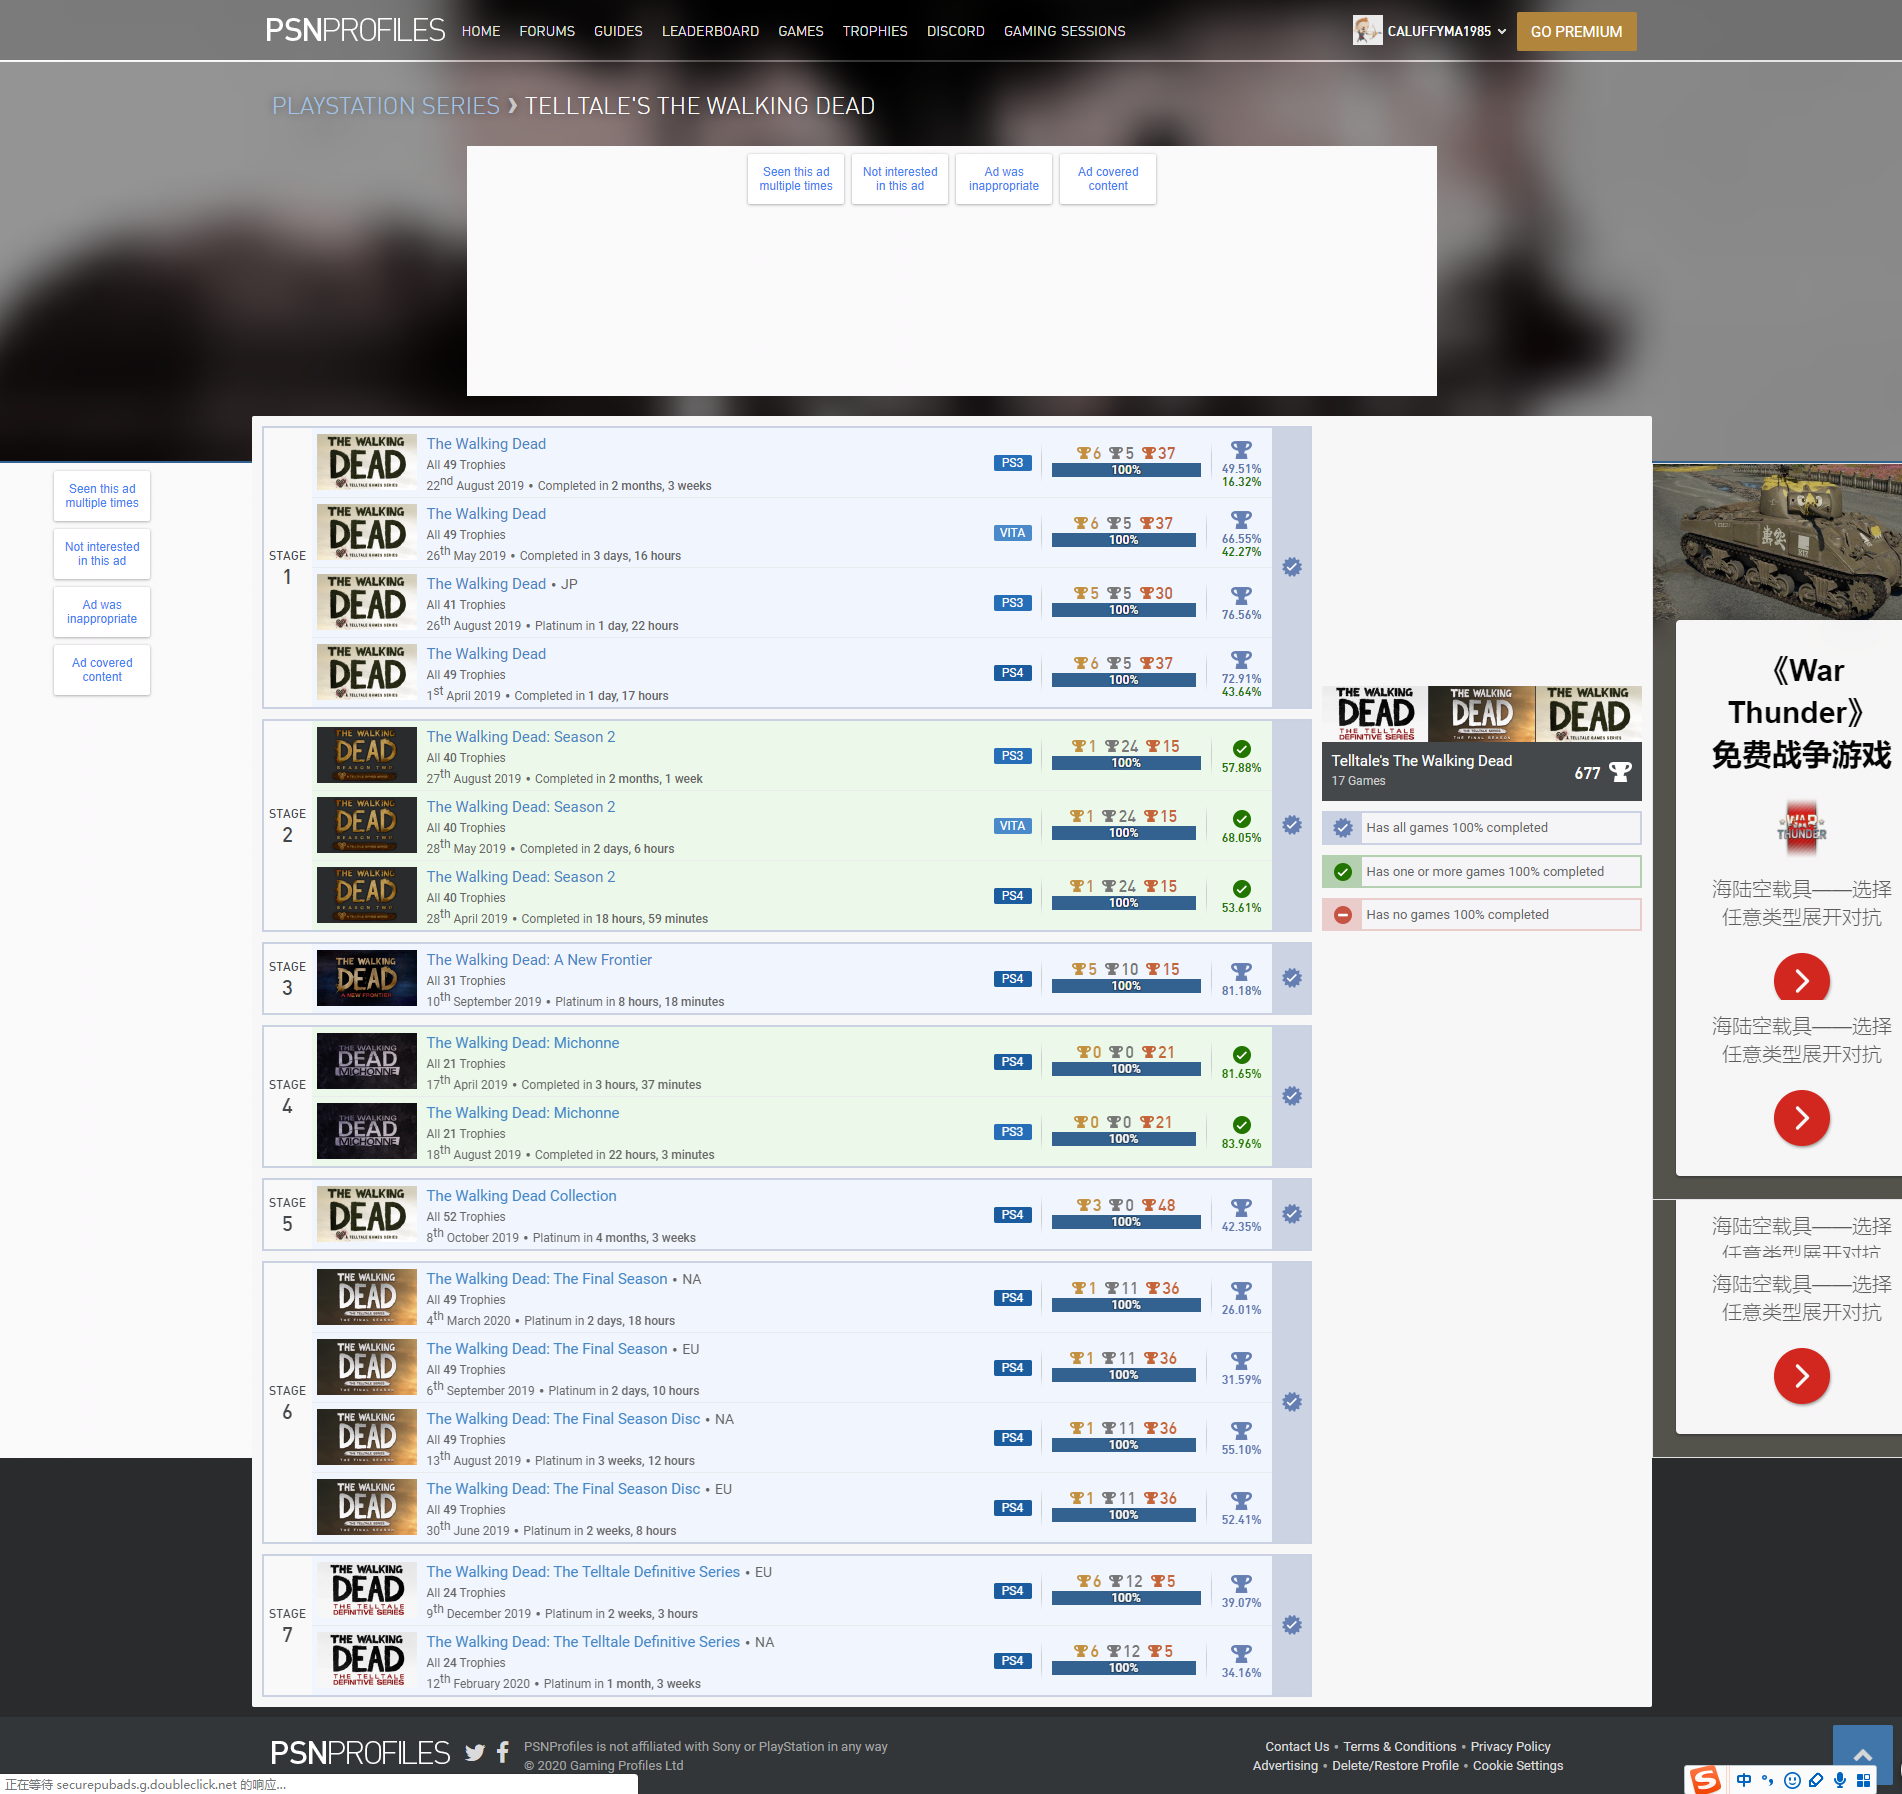Click 'Not interested in this ad' in left ad

click(x=102, y=554)
